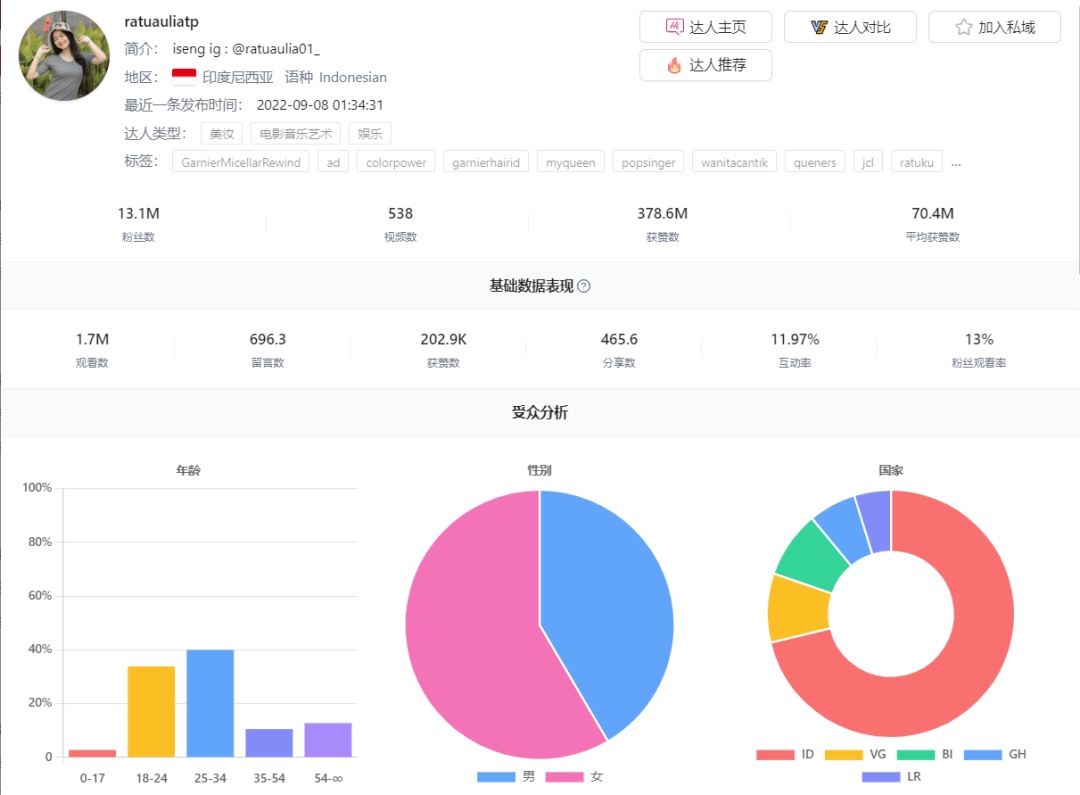Screen dimensions: 1080x795
Task: Select the 电影音乐艺术 type tag
Action: pos(295,134)
